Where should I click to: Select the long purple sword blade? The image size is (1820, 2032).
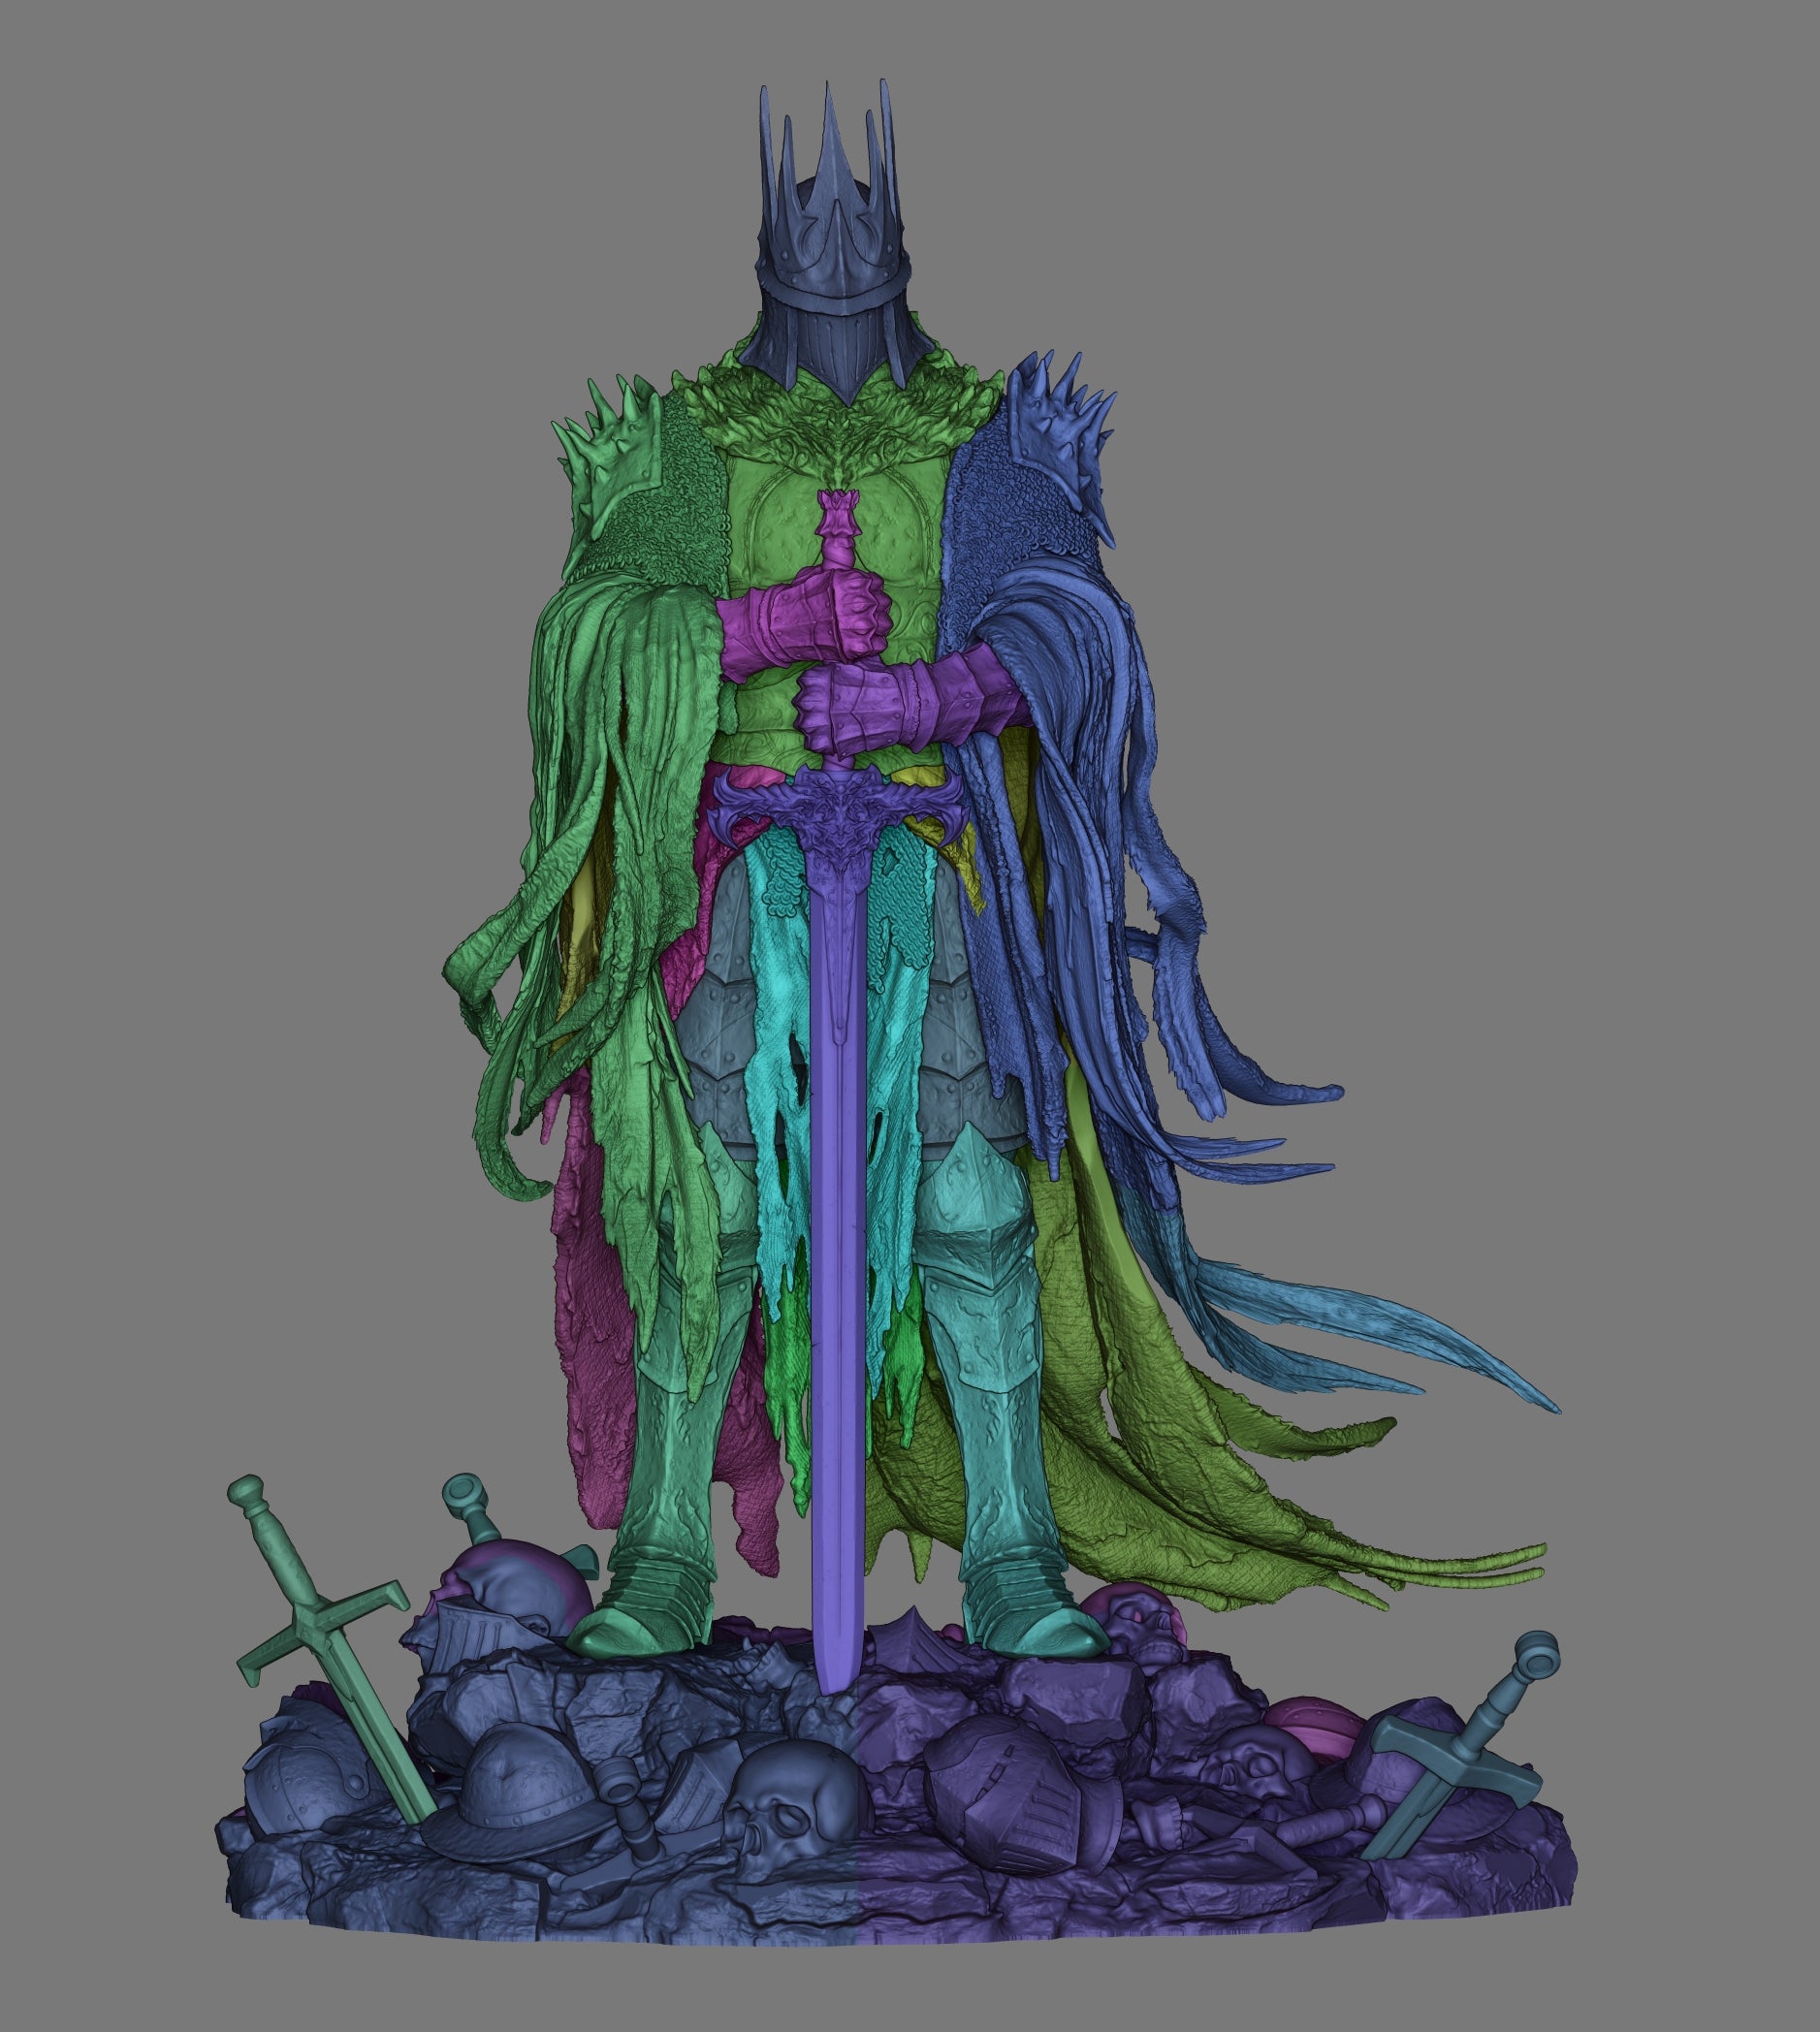pyautogui.click(x=838, y=1200)
